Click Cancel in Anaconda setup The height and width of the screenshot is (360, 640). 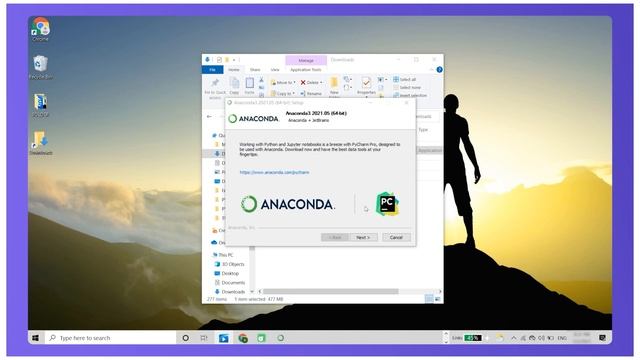[x=396, y=237]
